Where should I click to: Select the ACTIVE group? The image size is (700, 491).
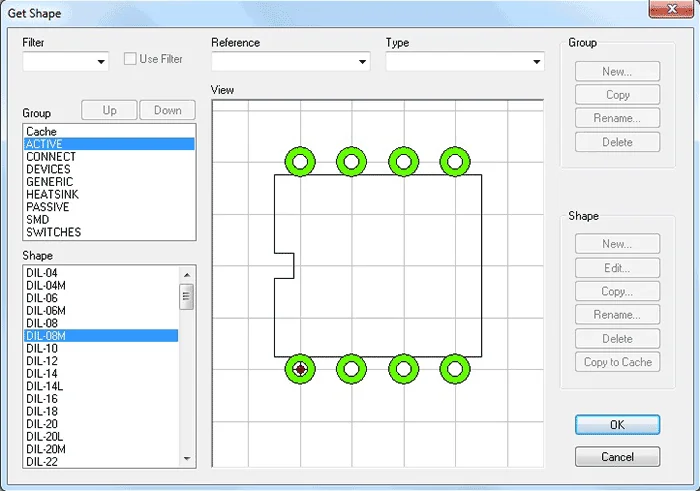click(109, 144)
